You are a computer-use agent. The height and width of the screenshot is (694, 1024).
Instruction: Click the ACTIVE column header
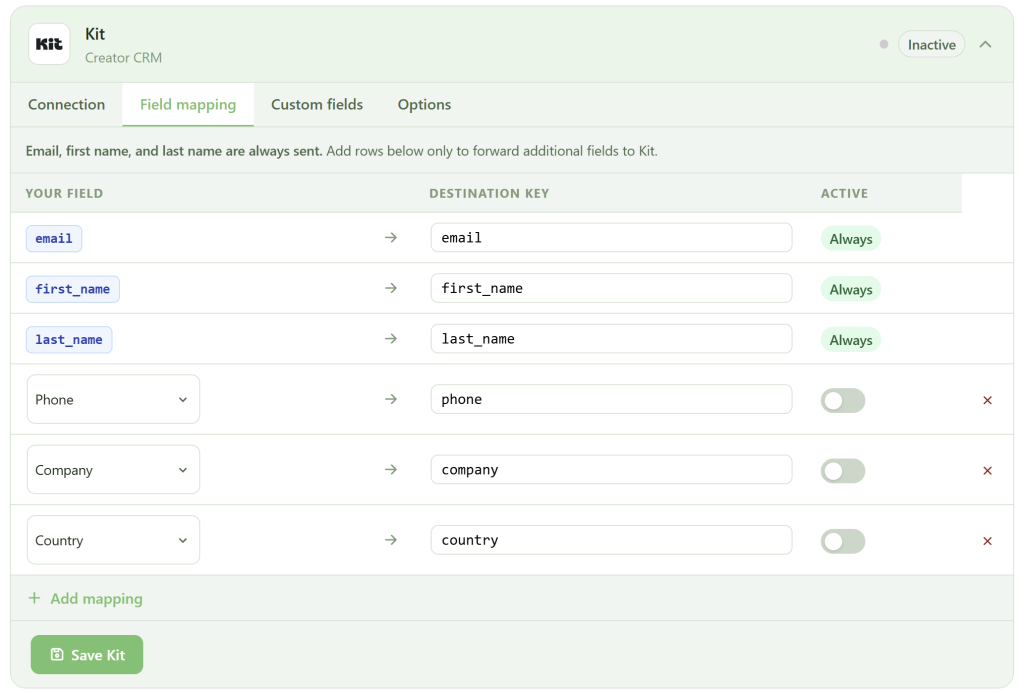(x=844, y=193)
